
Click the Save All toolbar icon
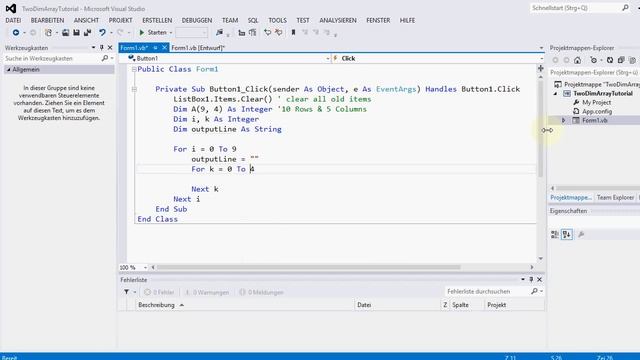(87, 32)
